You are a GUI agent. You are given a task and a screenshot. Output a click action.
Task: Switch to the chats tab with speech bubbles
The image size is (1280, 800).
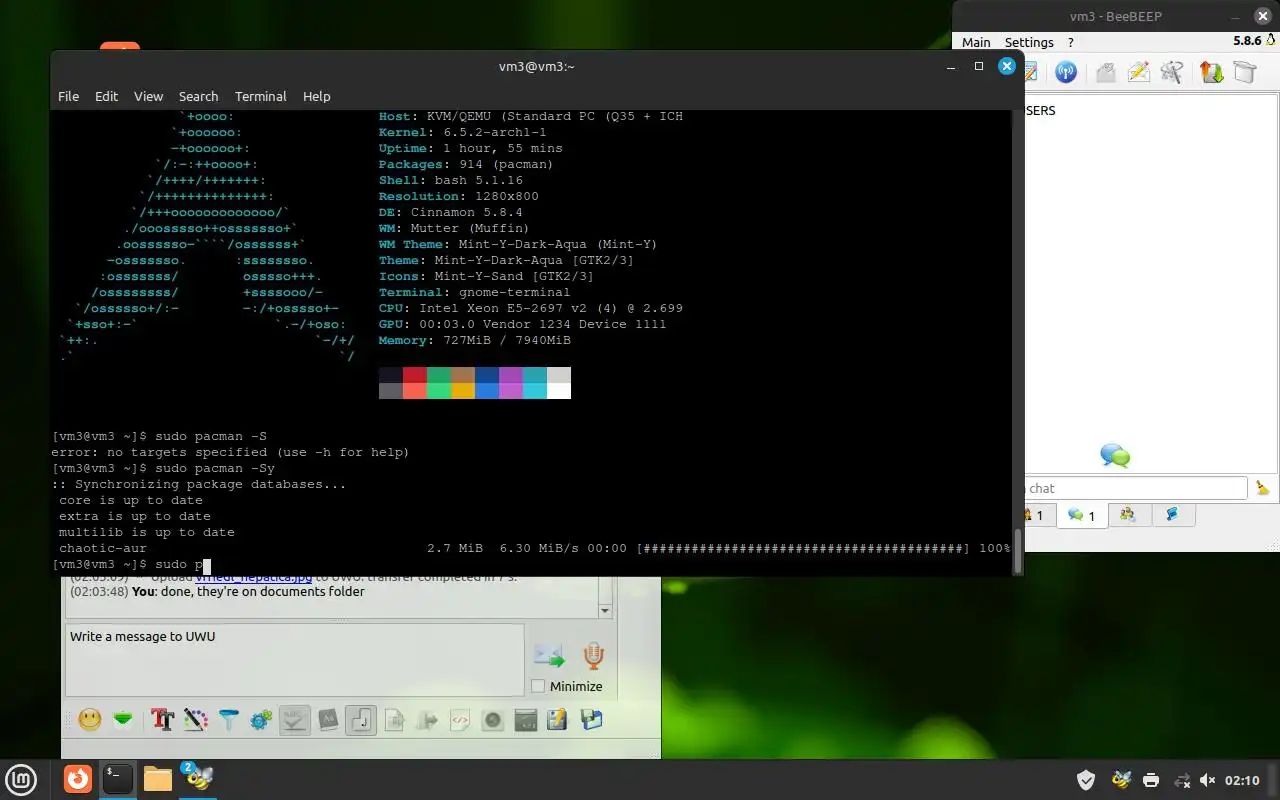point(1081,515)
